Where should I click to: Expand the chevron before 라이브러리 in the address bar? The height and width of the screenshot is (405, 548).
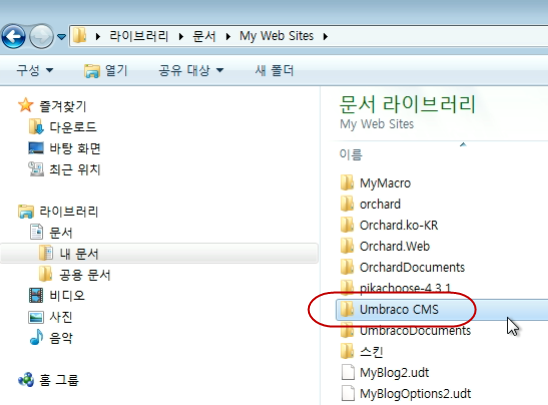coord(98,36)
